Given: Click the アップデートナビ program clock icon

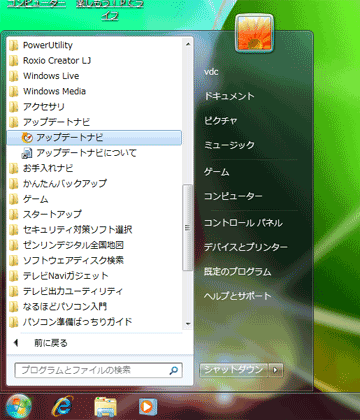Looking at the screenshot, I should [x=27, y=137].
